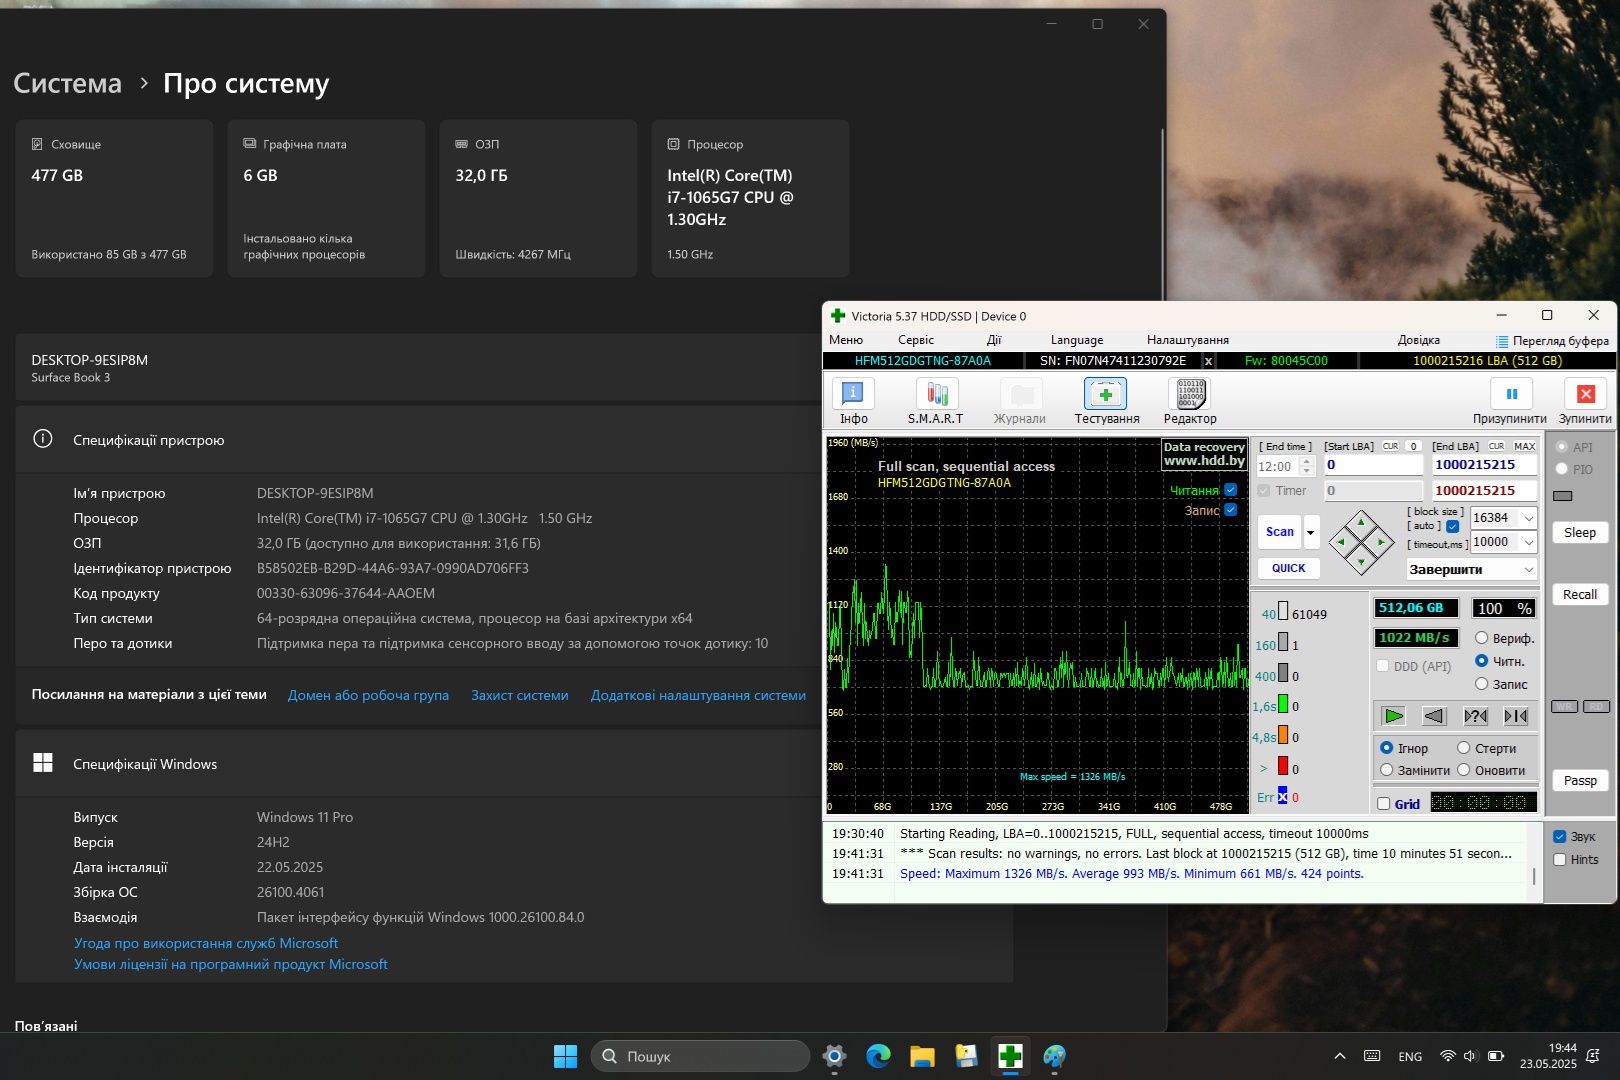
Task: Open timeout 10000 dropdown
Action: (1528, 542)
